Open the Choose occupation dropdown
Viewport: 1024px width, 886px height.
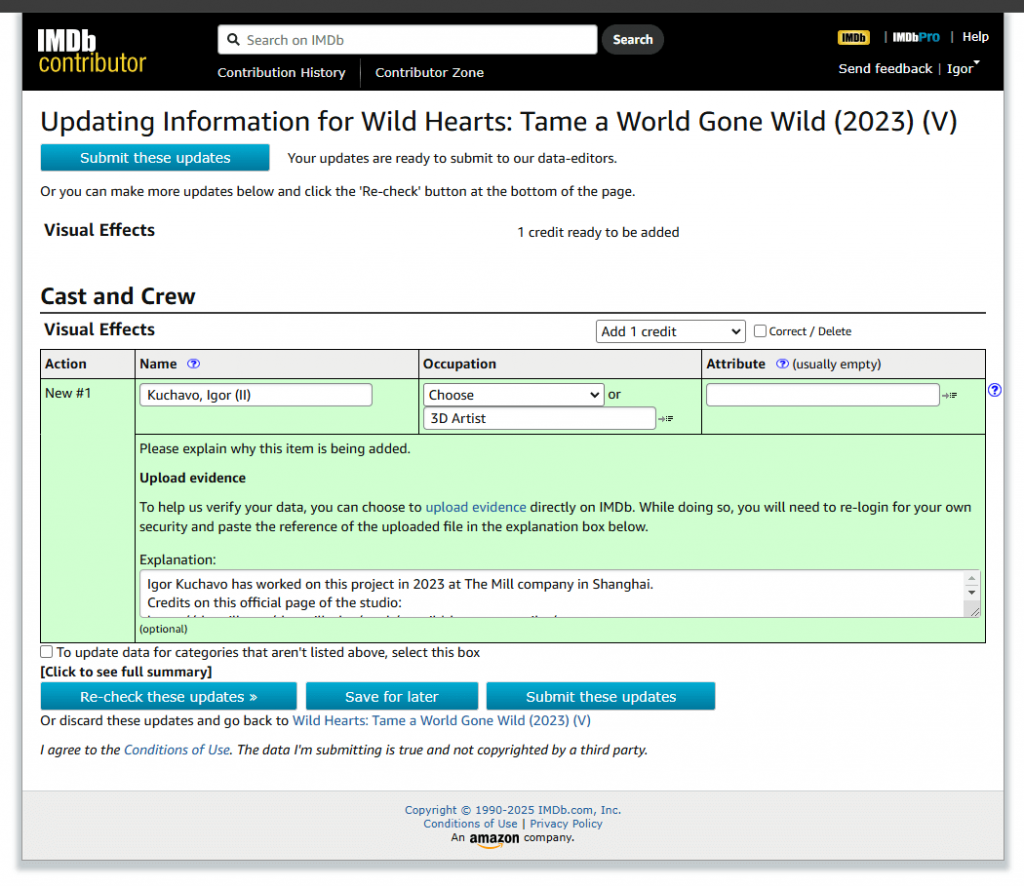513,395
